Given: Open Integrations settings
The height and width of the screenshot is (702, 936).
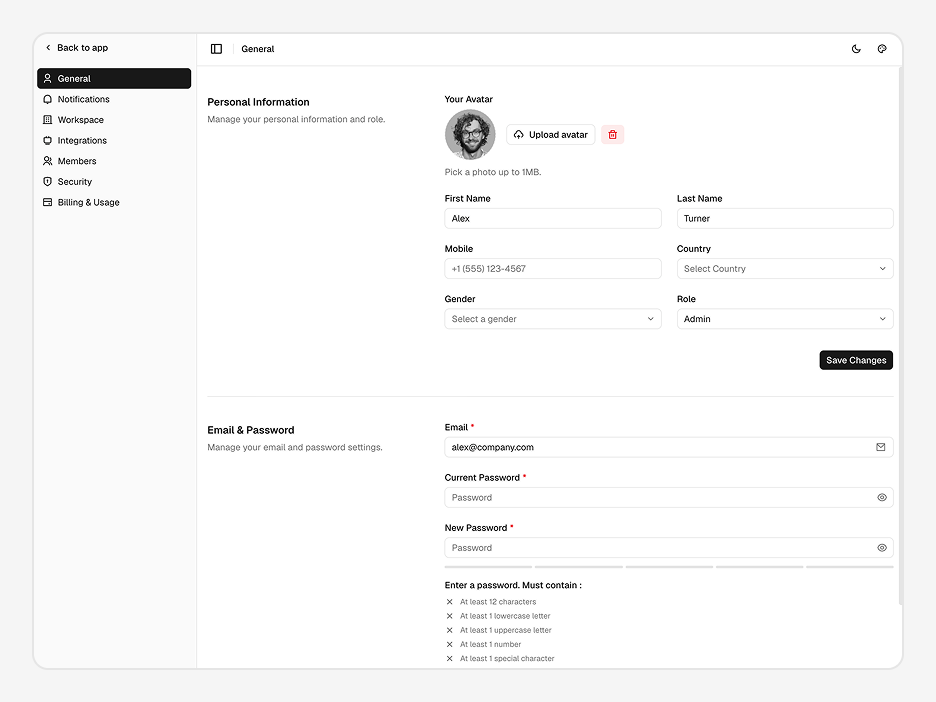Looking at the screenshot, I should (x=114, y=140).
